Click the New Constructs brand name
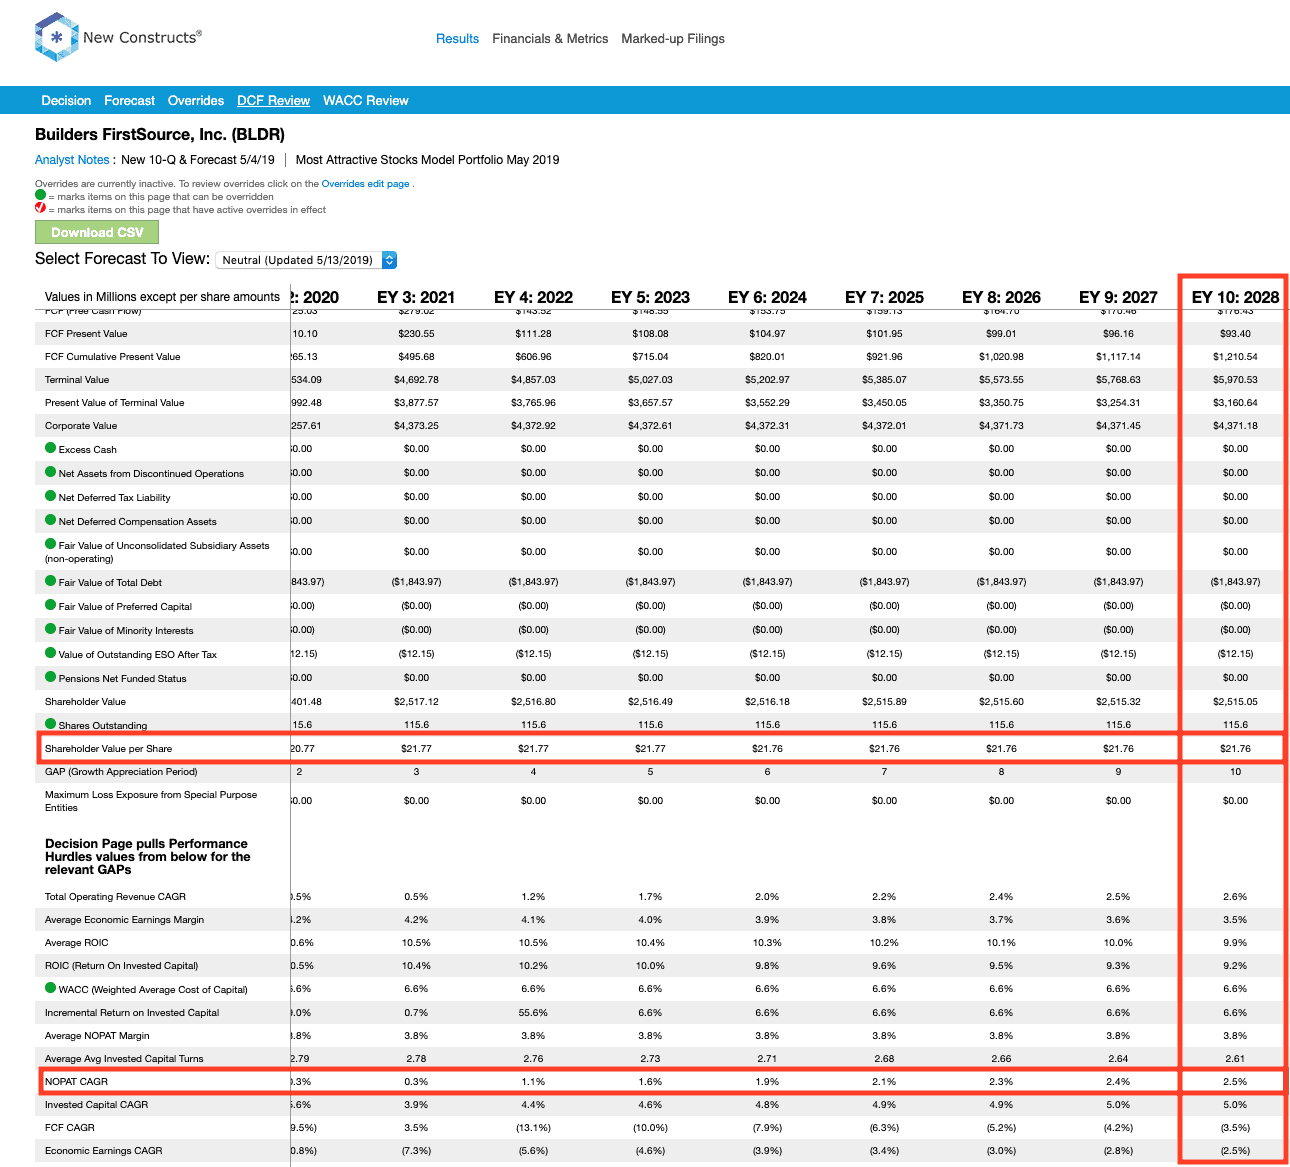This screenshot has height=1167, width=1290. [142, 38]
